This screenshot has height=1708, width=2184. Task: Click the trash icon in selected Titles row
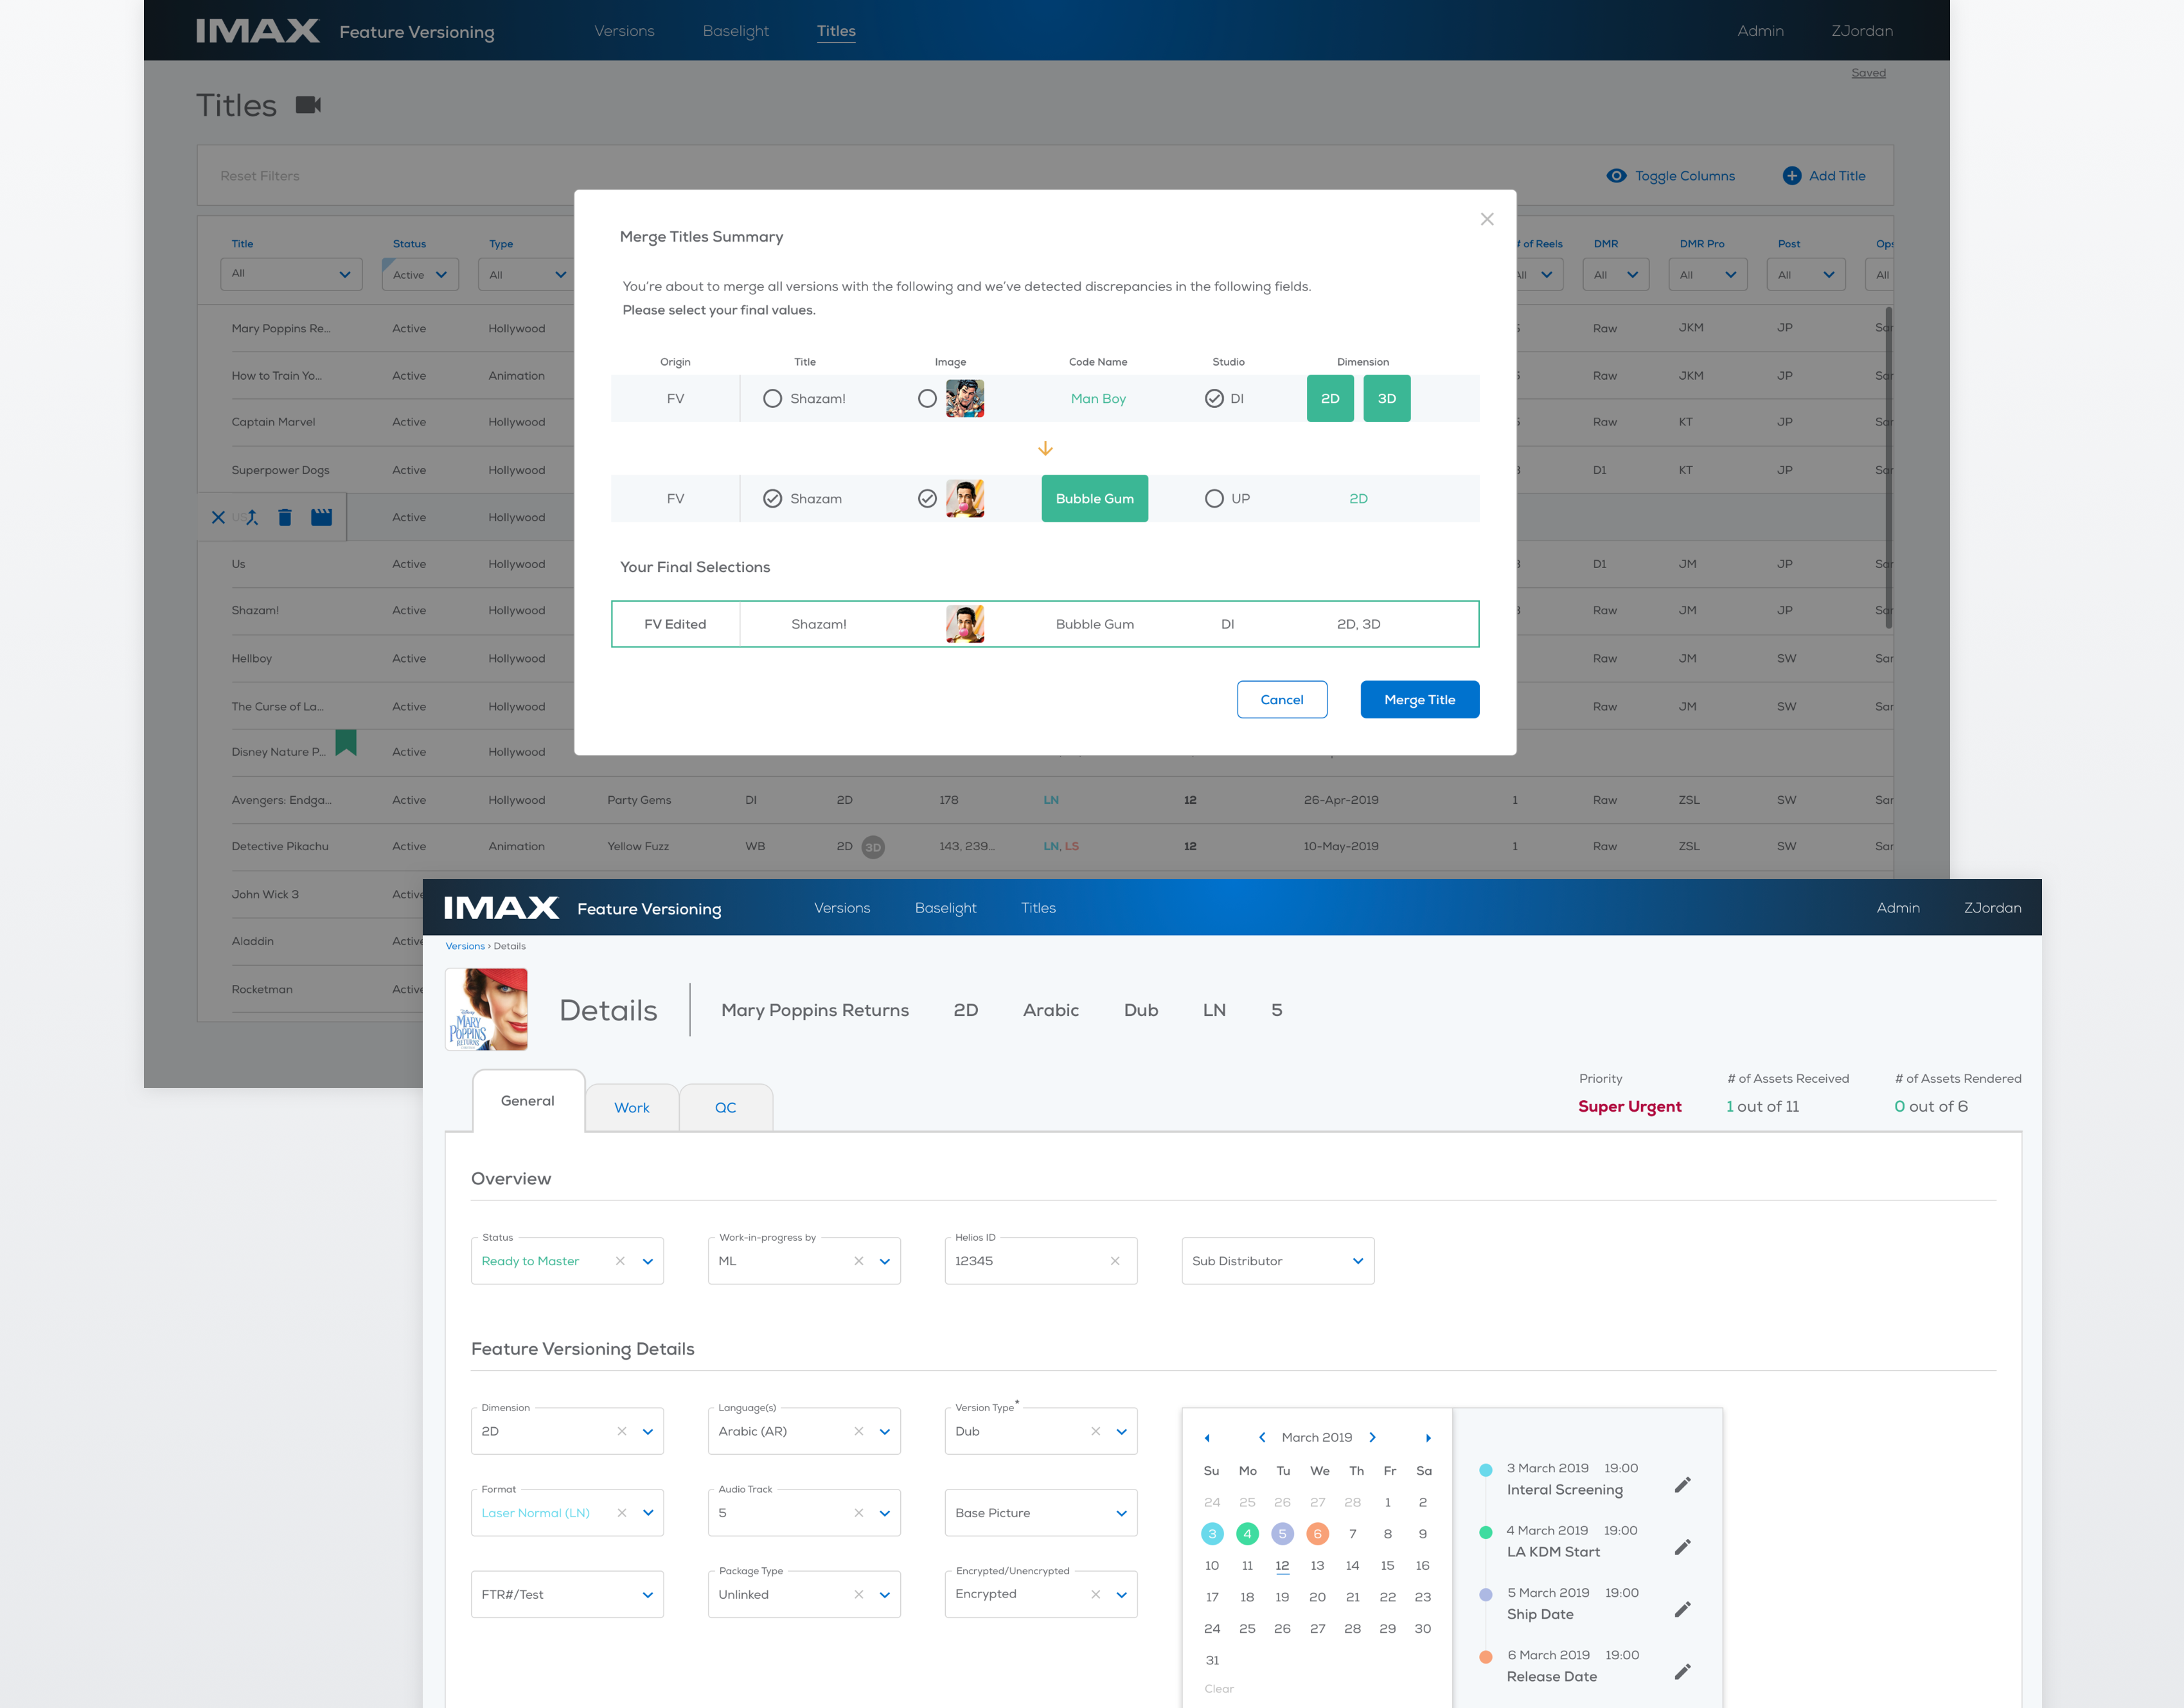(285, 517)
